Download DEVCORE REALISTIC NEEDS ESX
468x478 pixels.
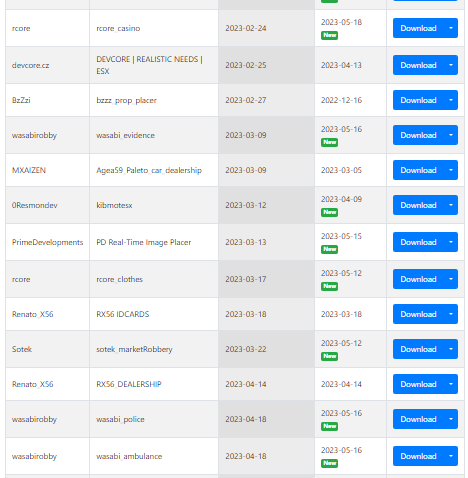418,65
